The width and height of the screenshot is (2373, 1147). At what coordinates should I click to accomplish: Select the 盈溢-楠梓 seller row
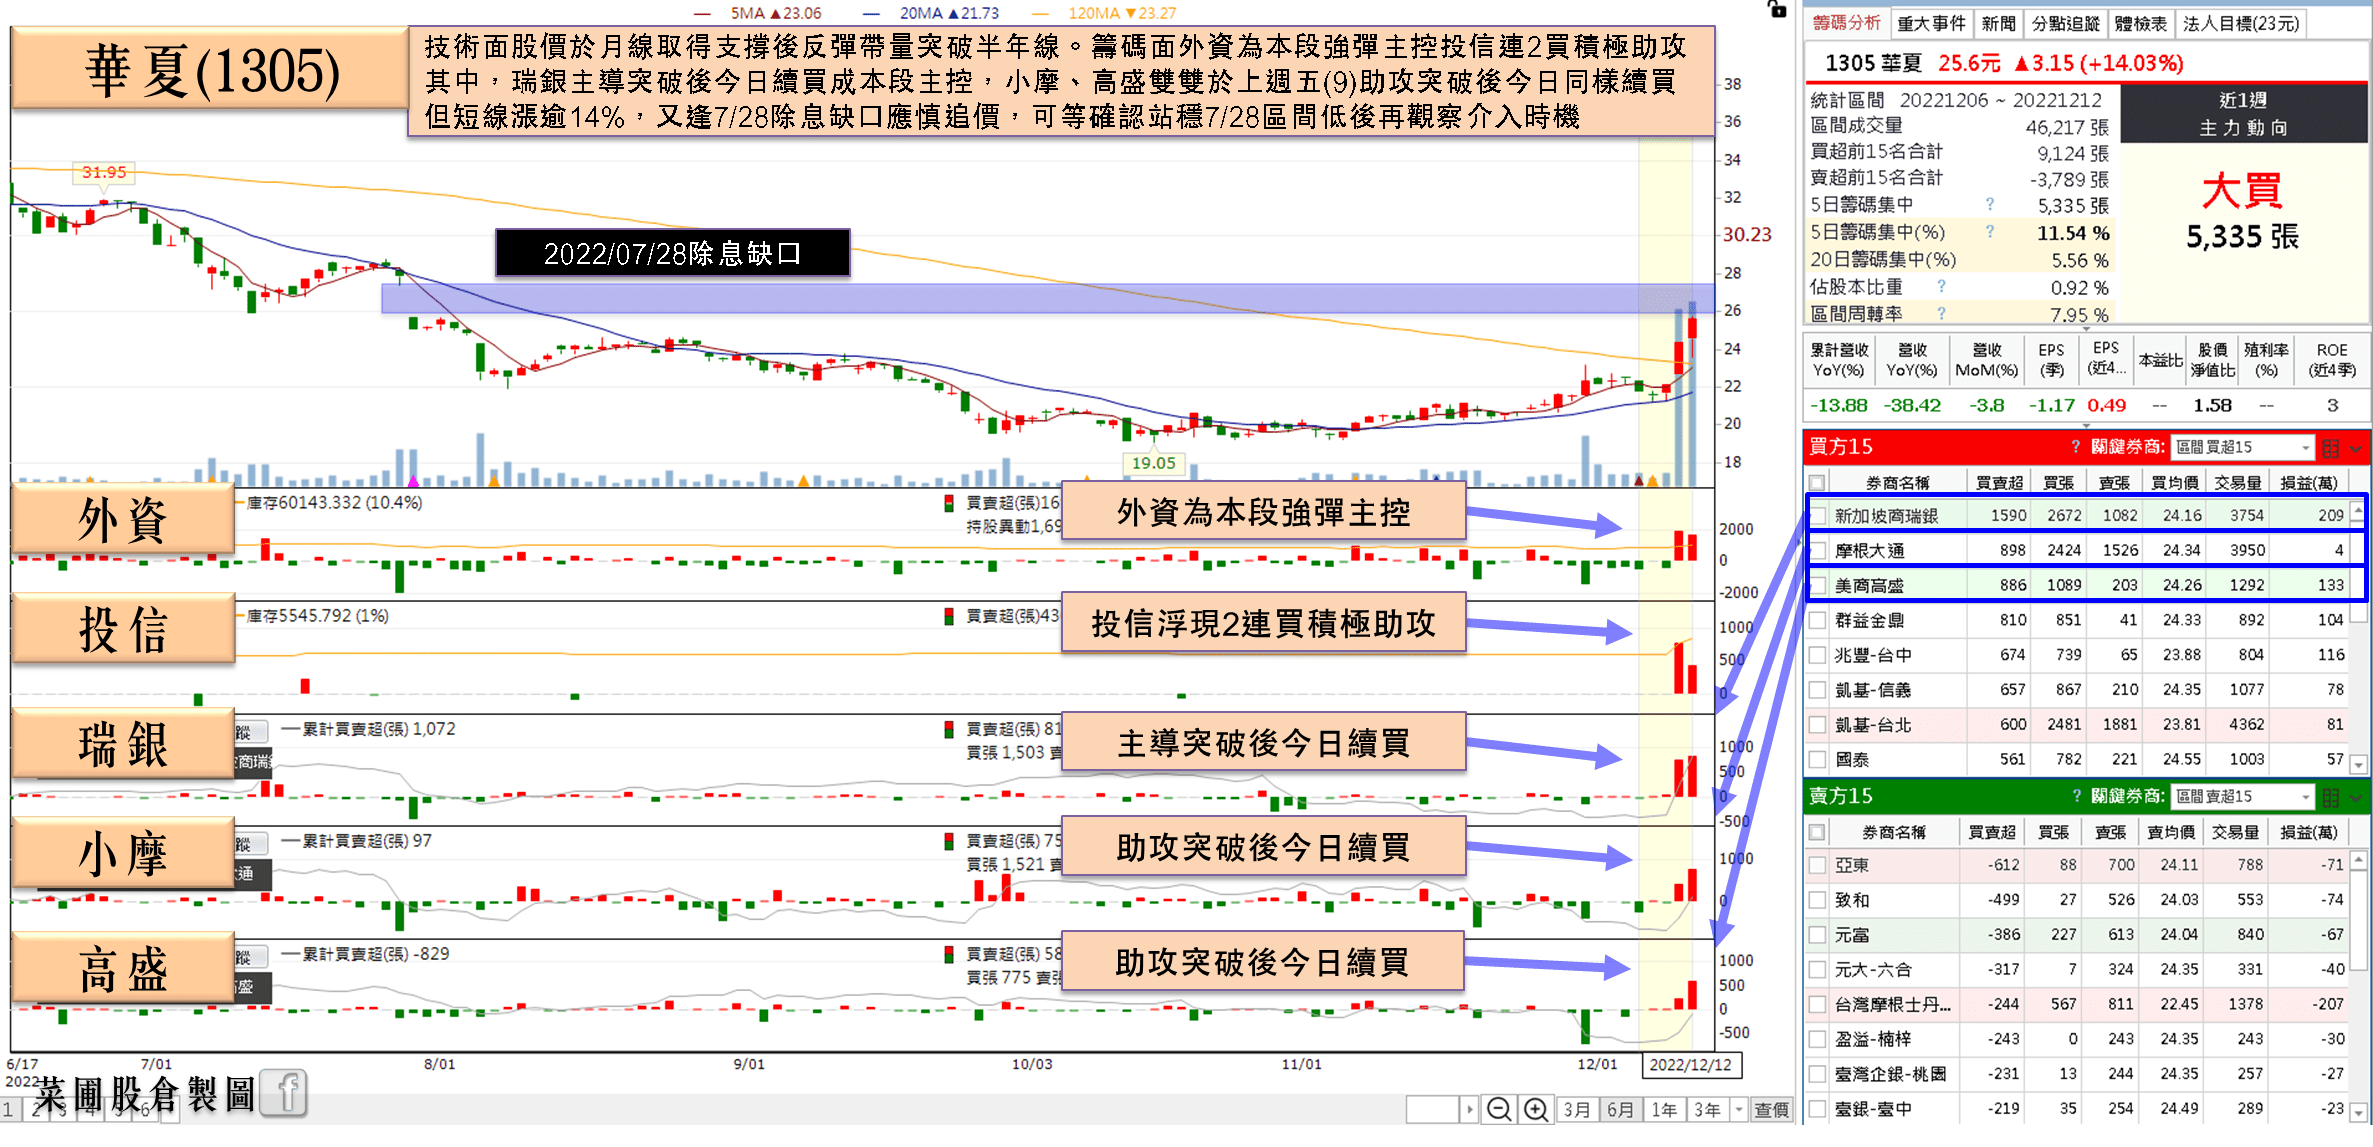click(2078, 1039)
